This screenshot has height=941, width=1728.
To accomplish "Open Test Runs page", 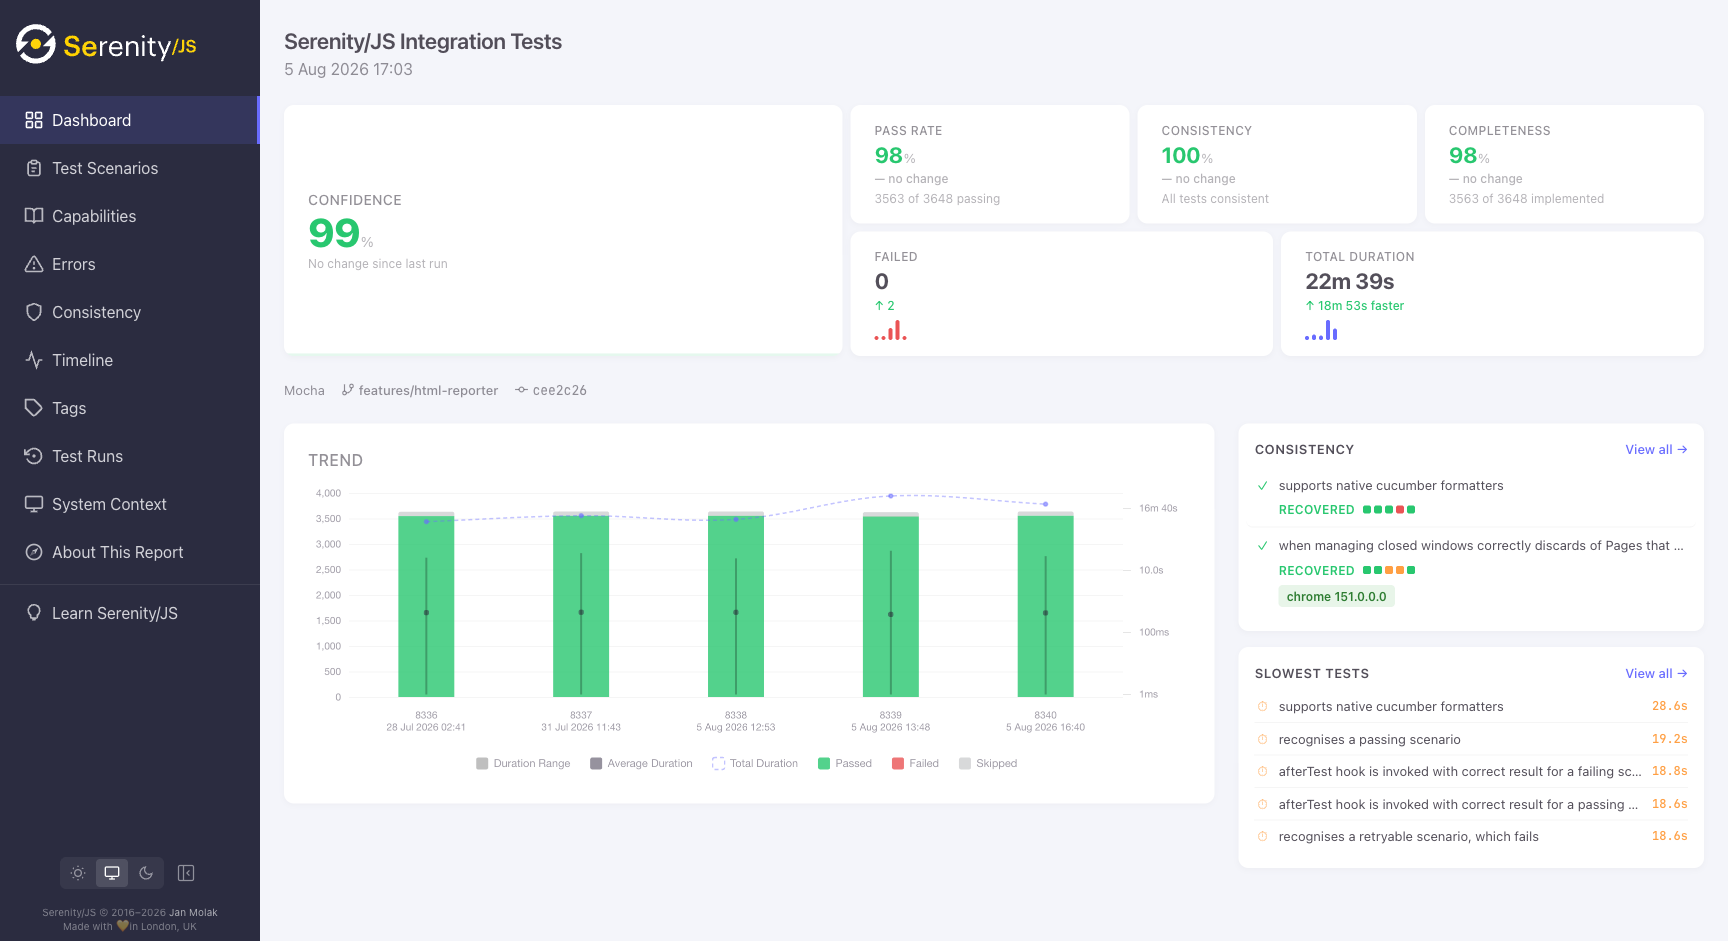I will click(130, 456).
